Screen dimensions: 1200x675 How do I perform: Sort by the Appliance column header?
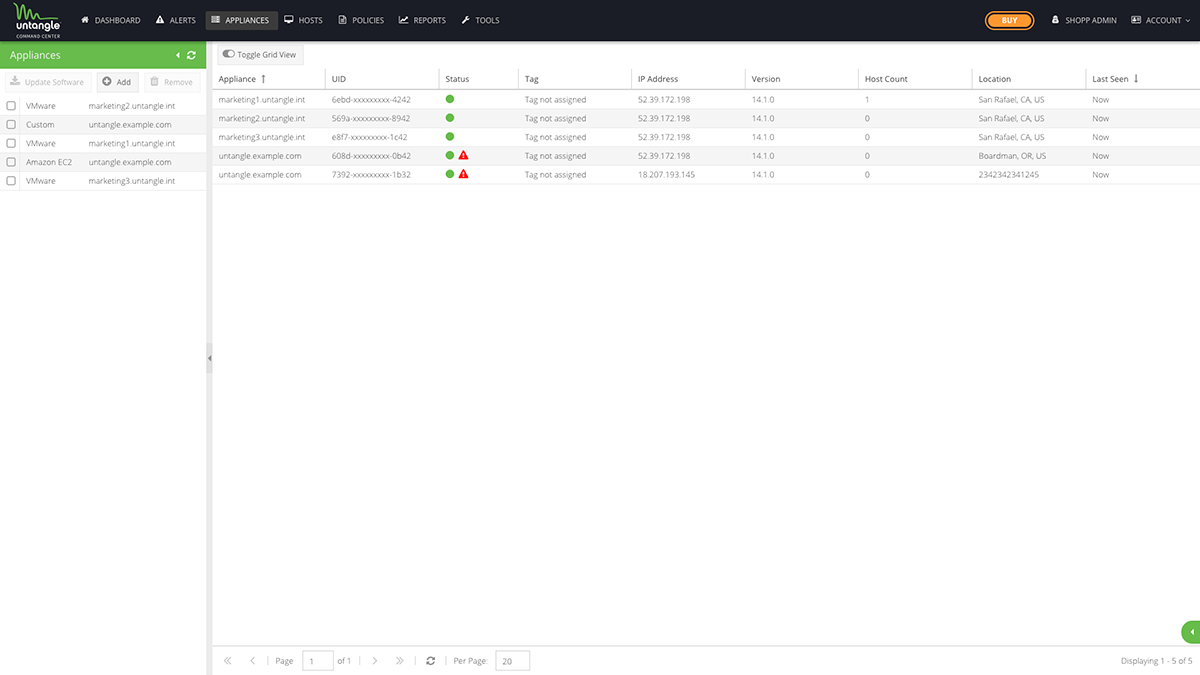click(x=268, y=79)
